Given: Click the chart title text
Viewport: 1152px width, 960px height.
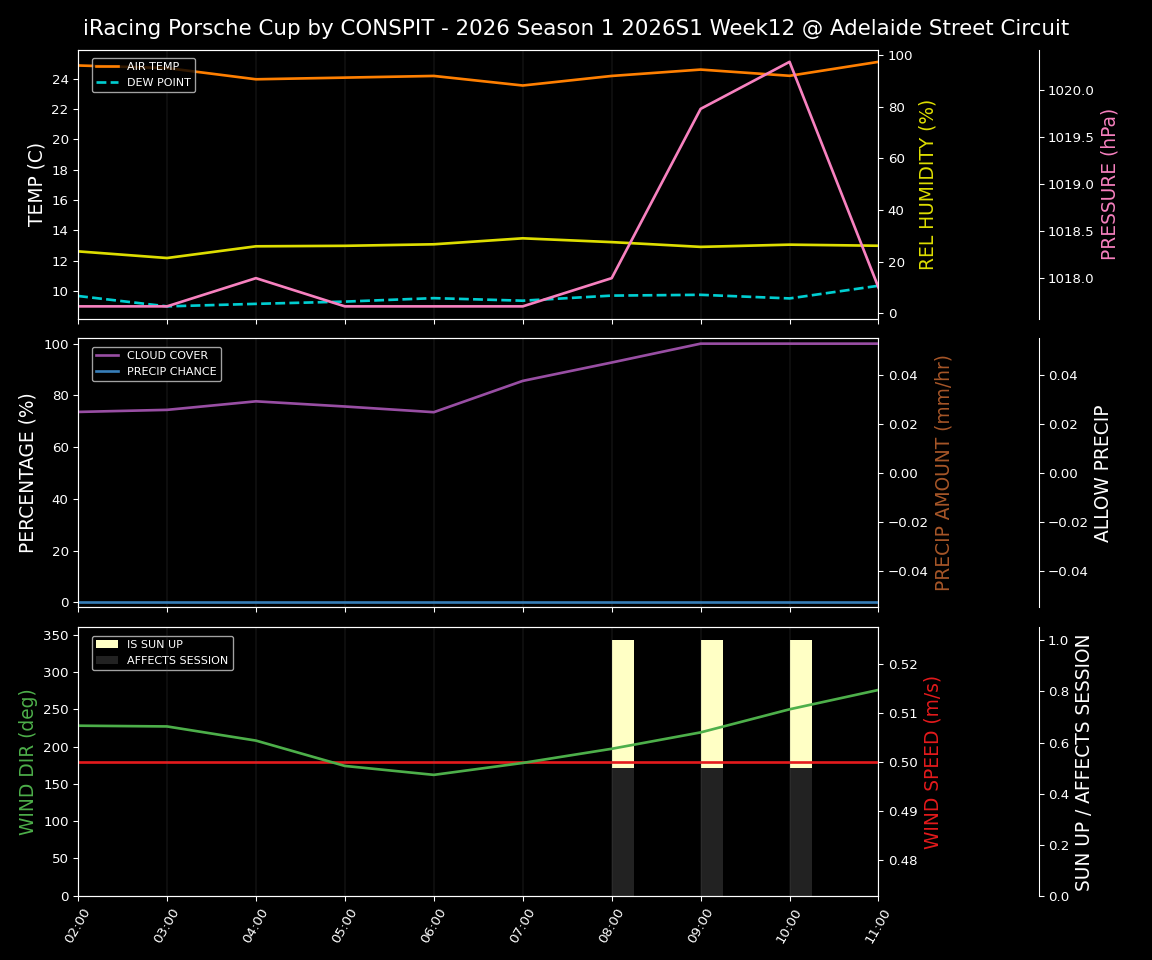Looking at the screenshot, I should (x=576, y=28).
